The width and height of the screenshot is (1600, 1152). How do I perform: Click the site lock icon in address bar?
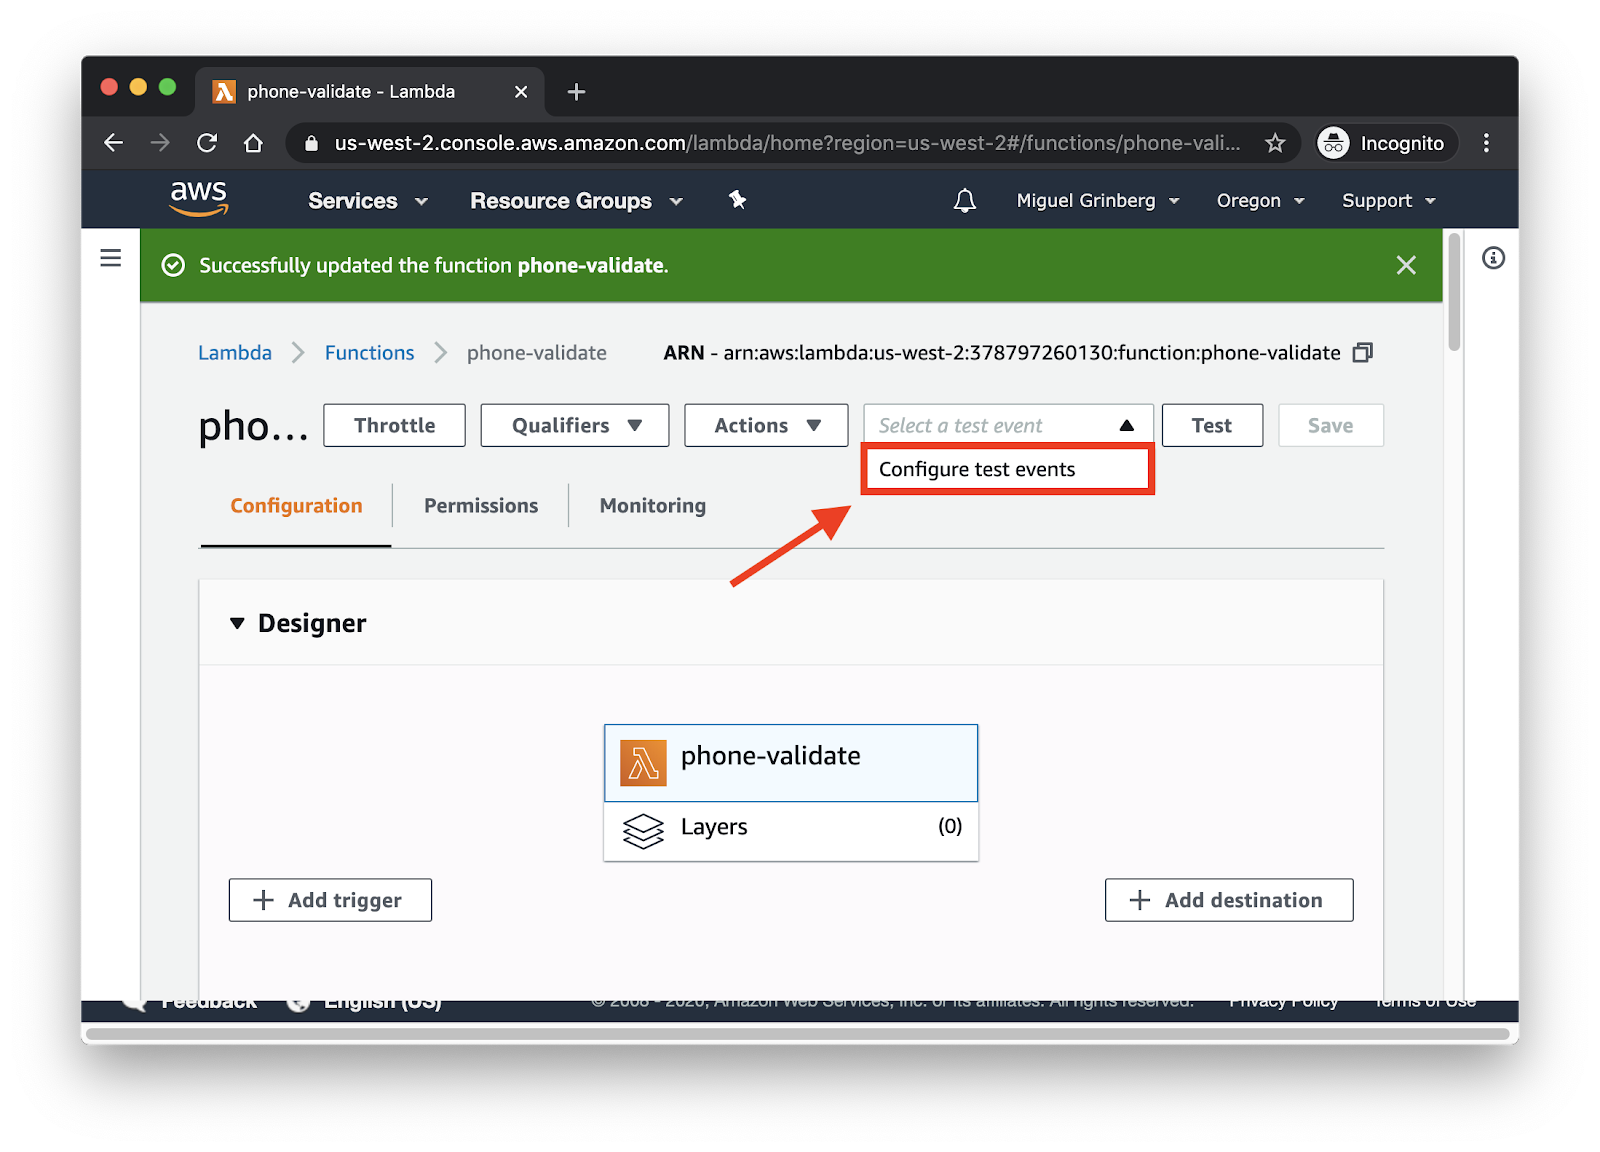click(x=311, y=143)
